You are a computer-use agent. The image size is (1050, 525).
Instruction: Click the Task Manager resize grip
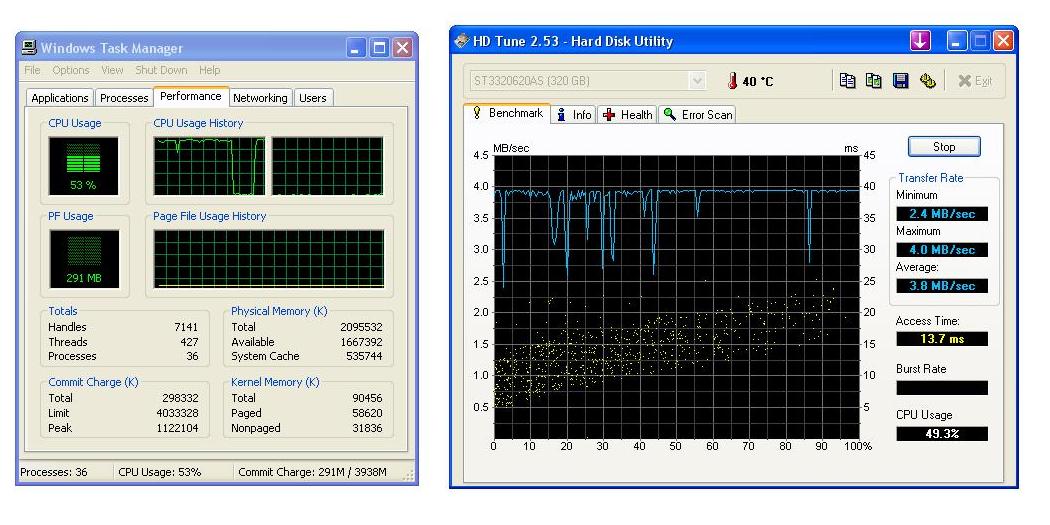[408, 475]
